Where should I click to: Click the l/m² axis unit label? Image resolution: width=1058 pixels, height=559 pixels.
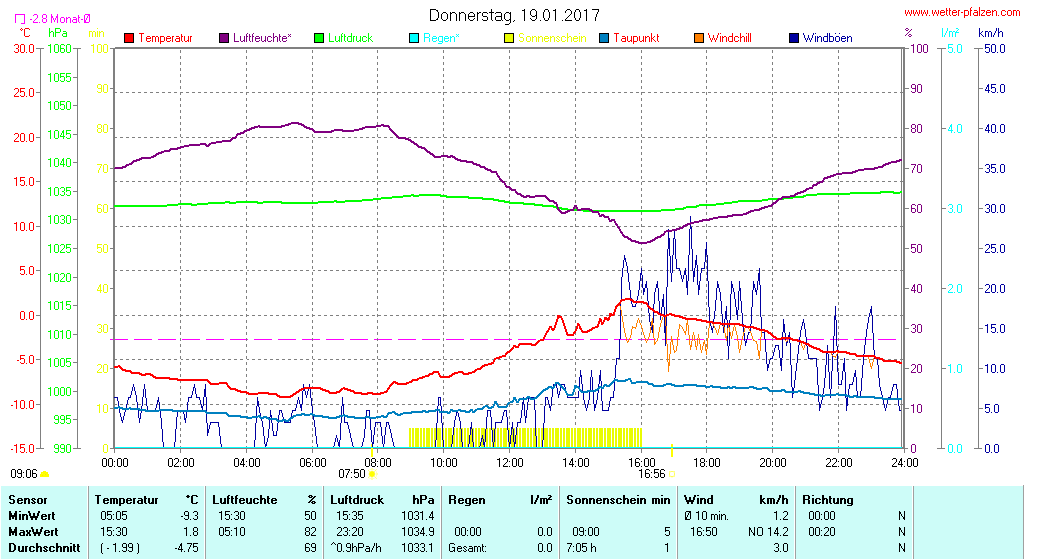click(950, 33)
